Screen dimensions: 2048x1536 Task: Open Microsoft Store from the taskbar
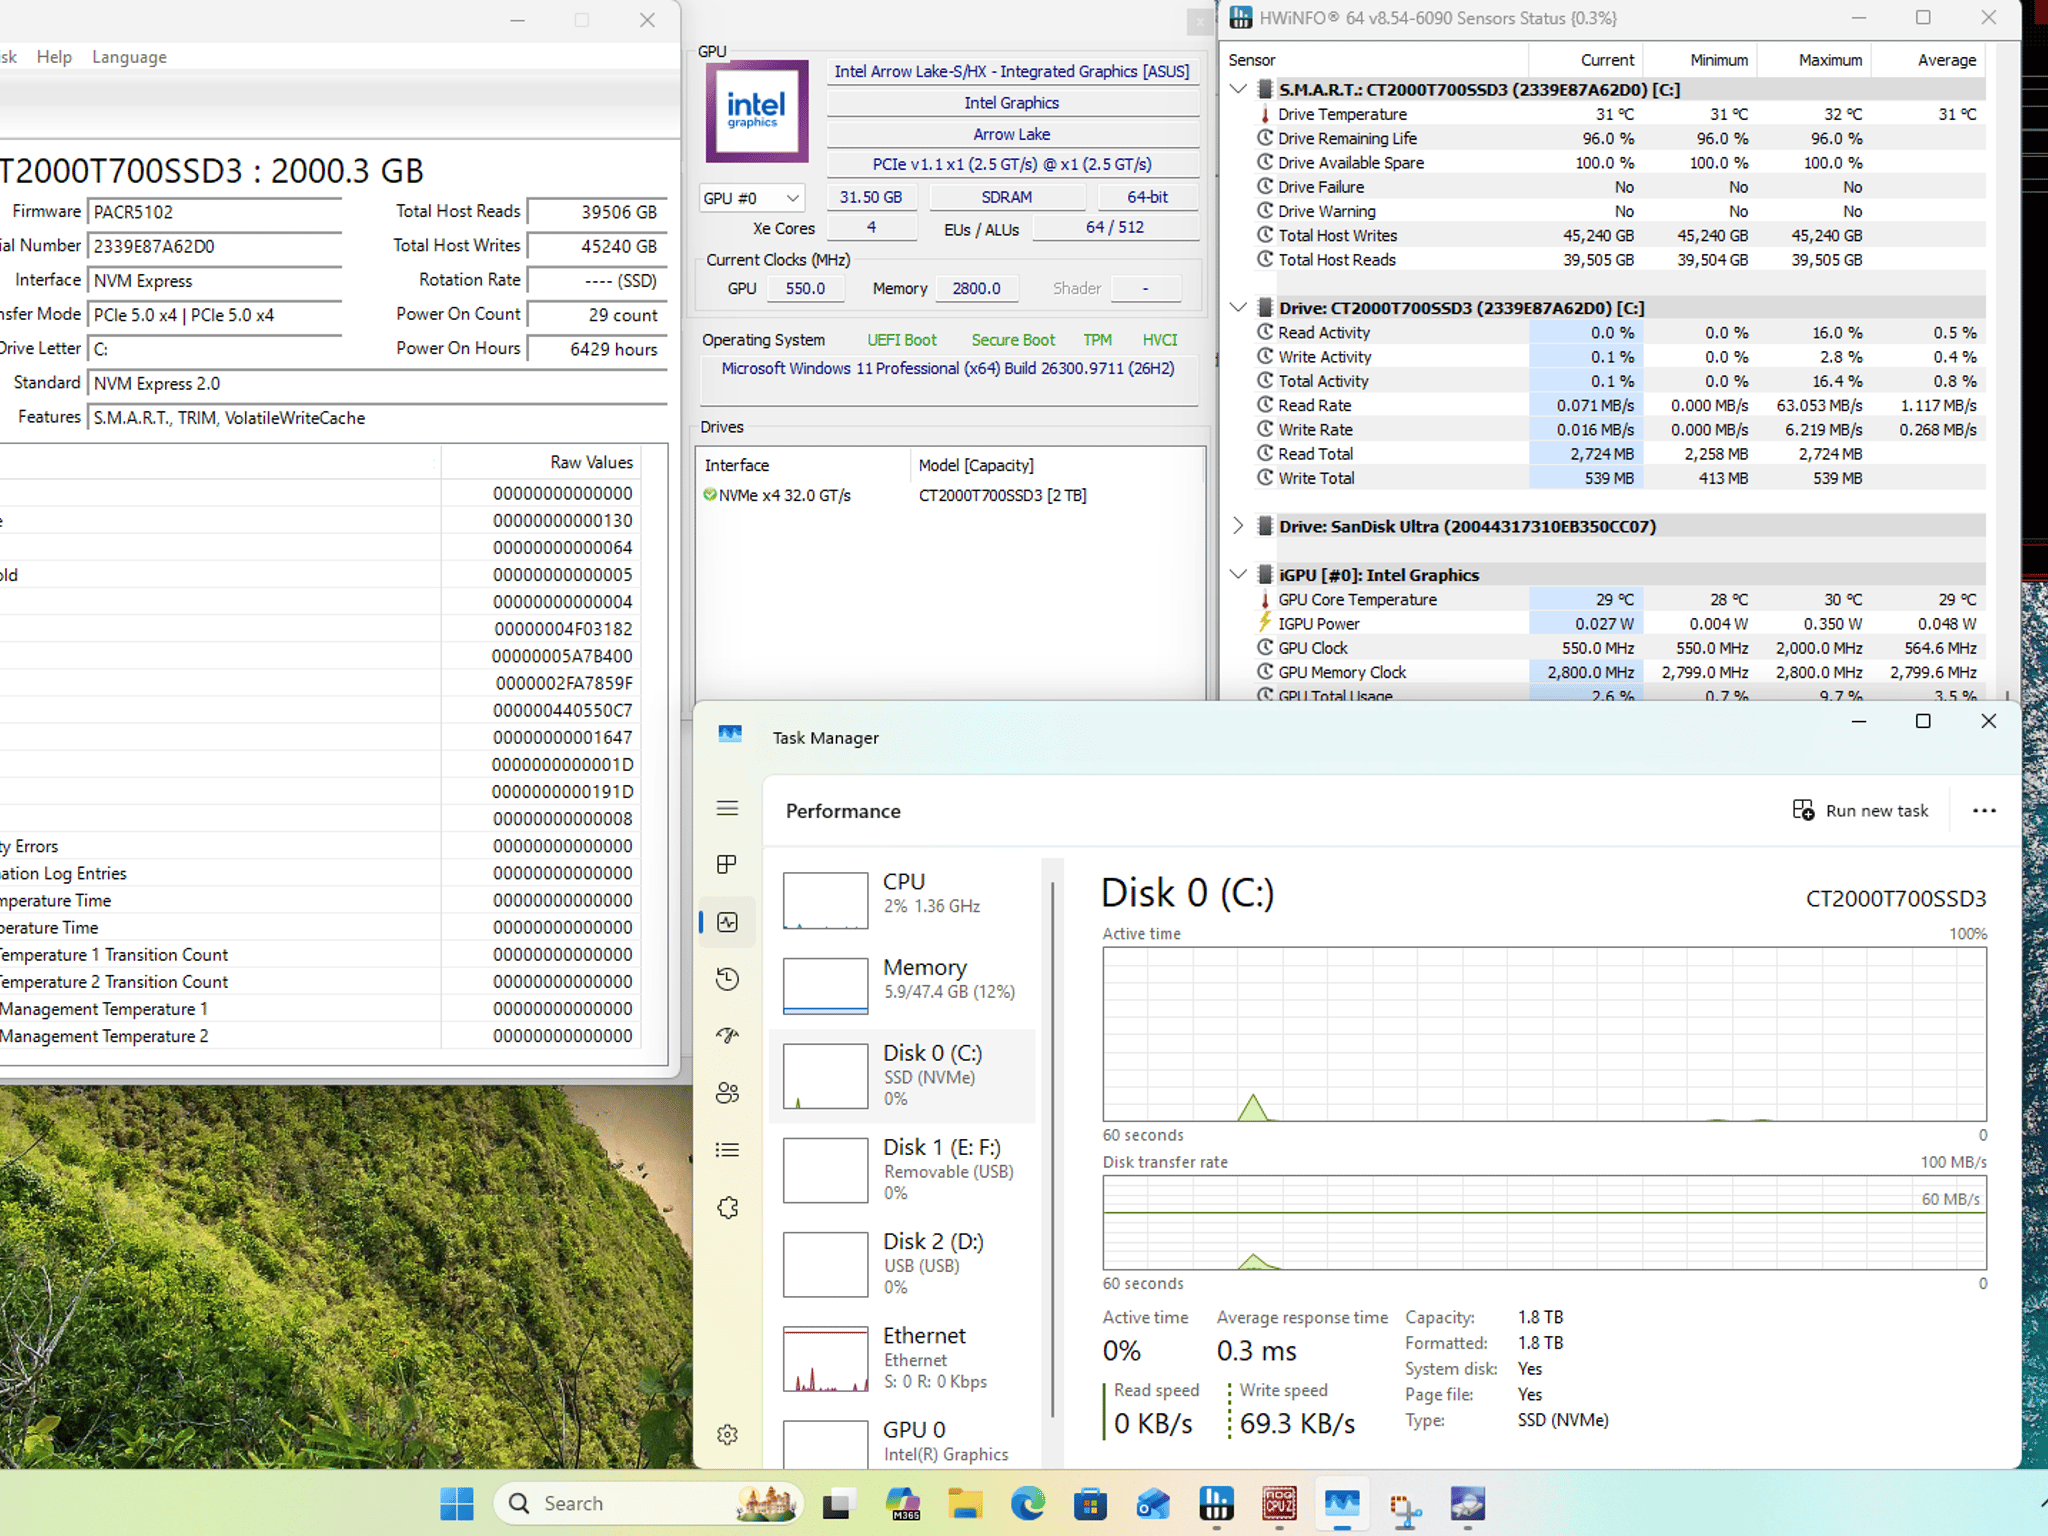[x=1090, y=1503]
